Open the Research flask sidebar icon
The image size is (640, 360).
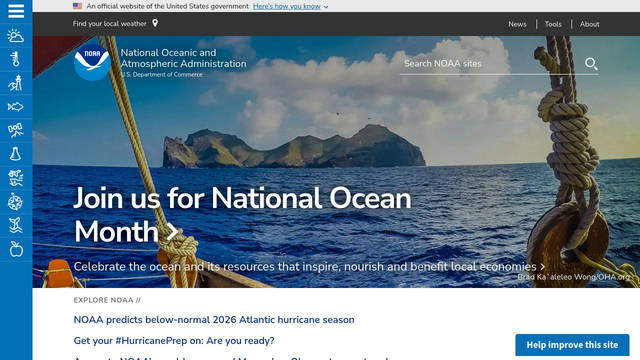pos(16,154)
